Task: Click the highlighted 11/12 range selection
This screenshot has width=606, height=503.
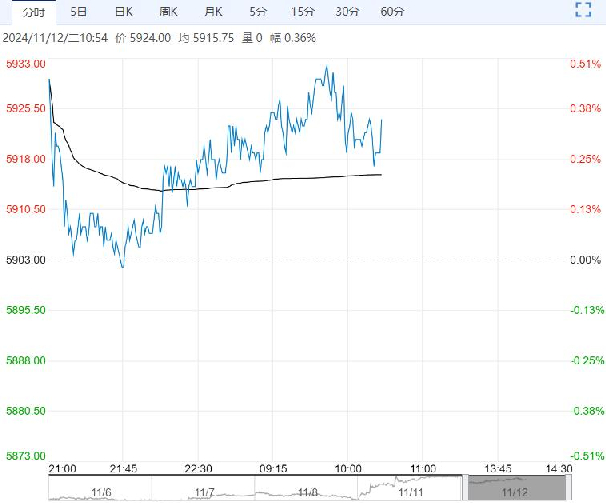Action: click(517, 488)
